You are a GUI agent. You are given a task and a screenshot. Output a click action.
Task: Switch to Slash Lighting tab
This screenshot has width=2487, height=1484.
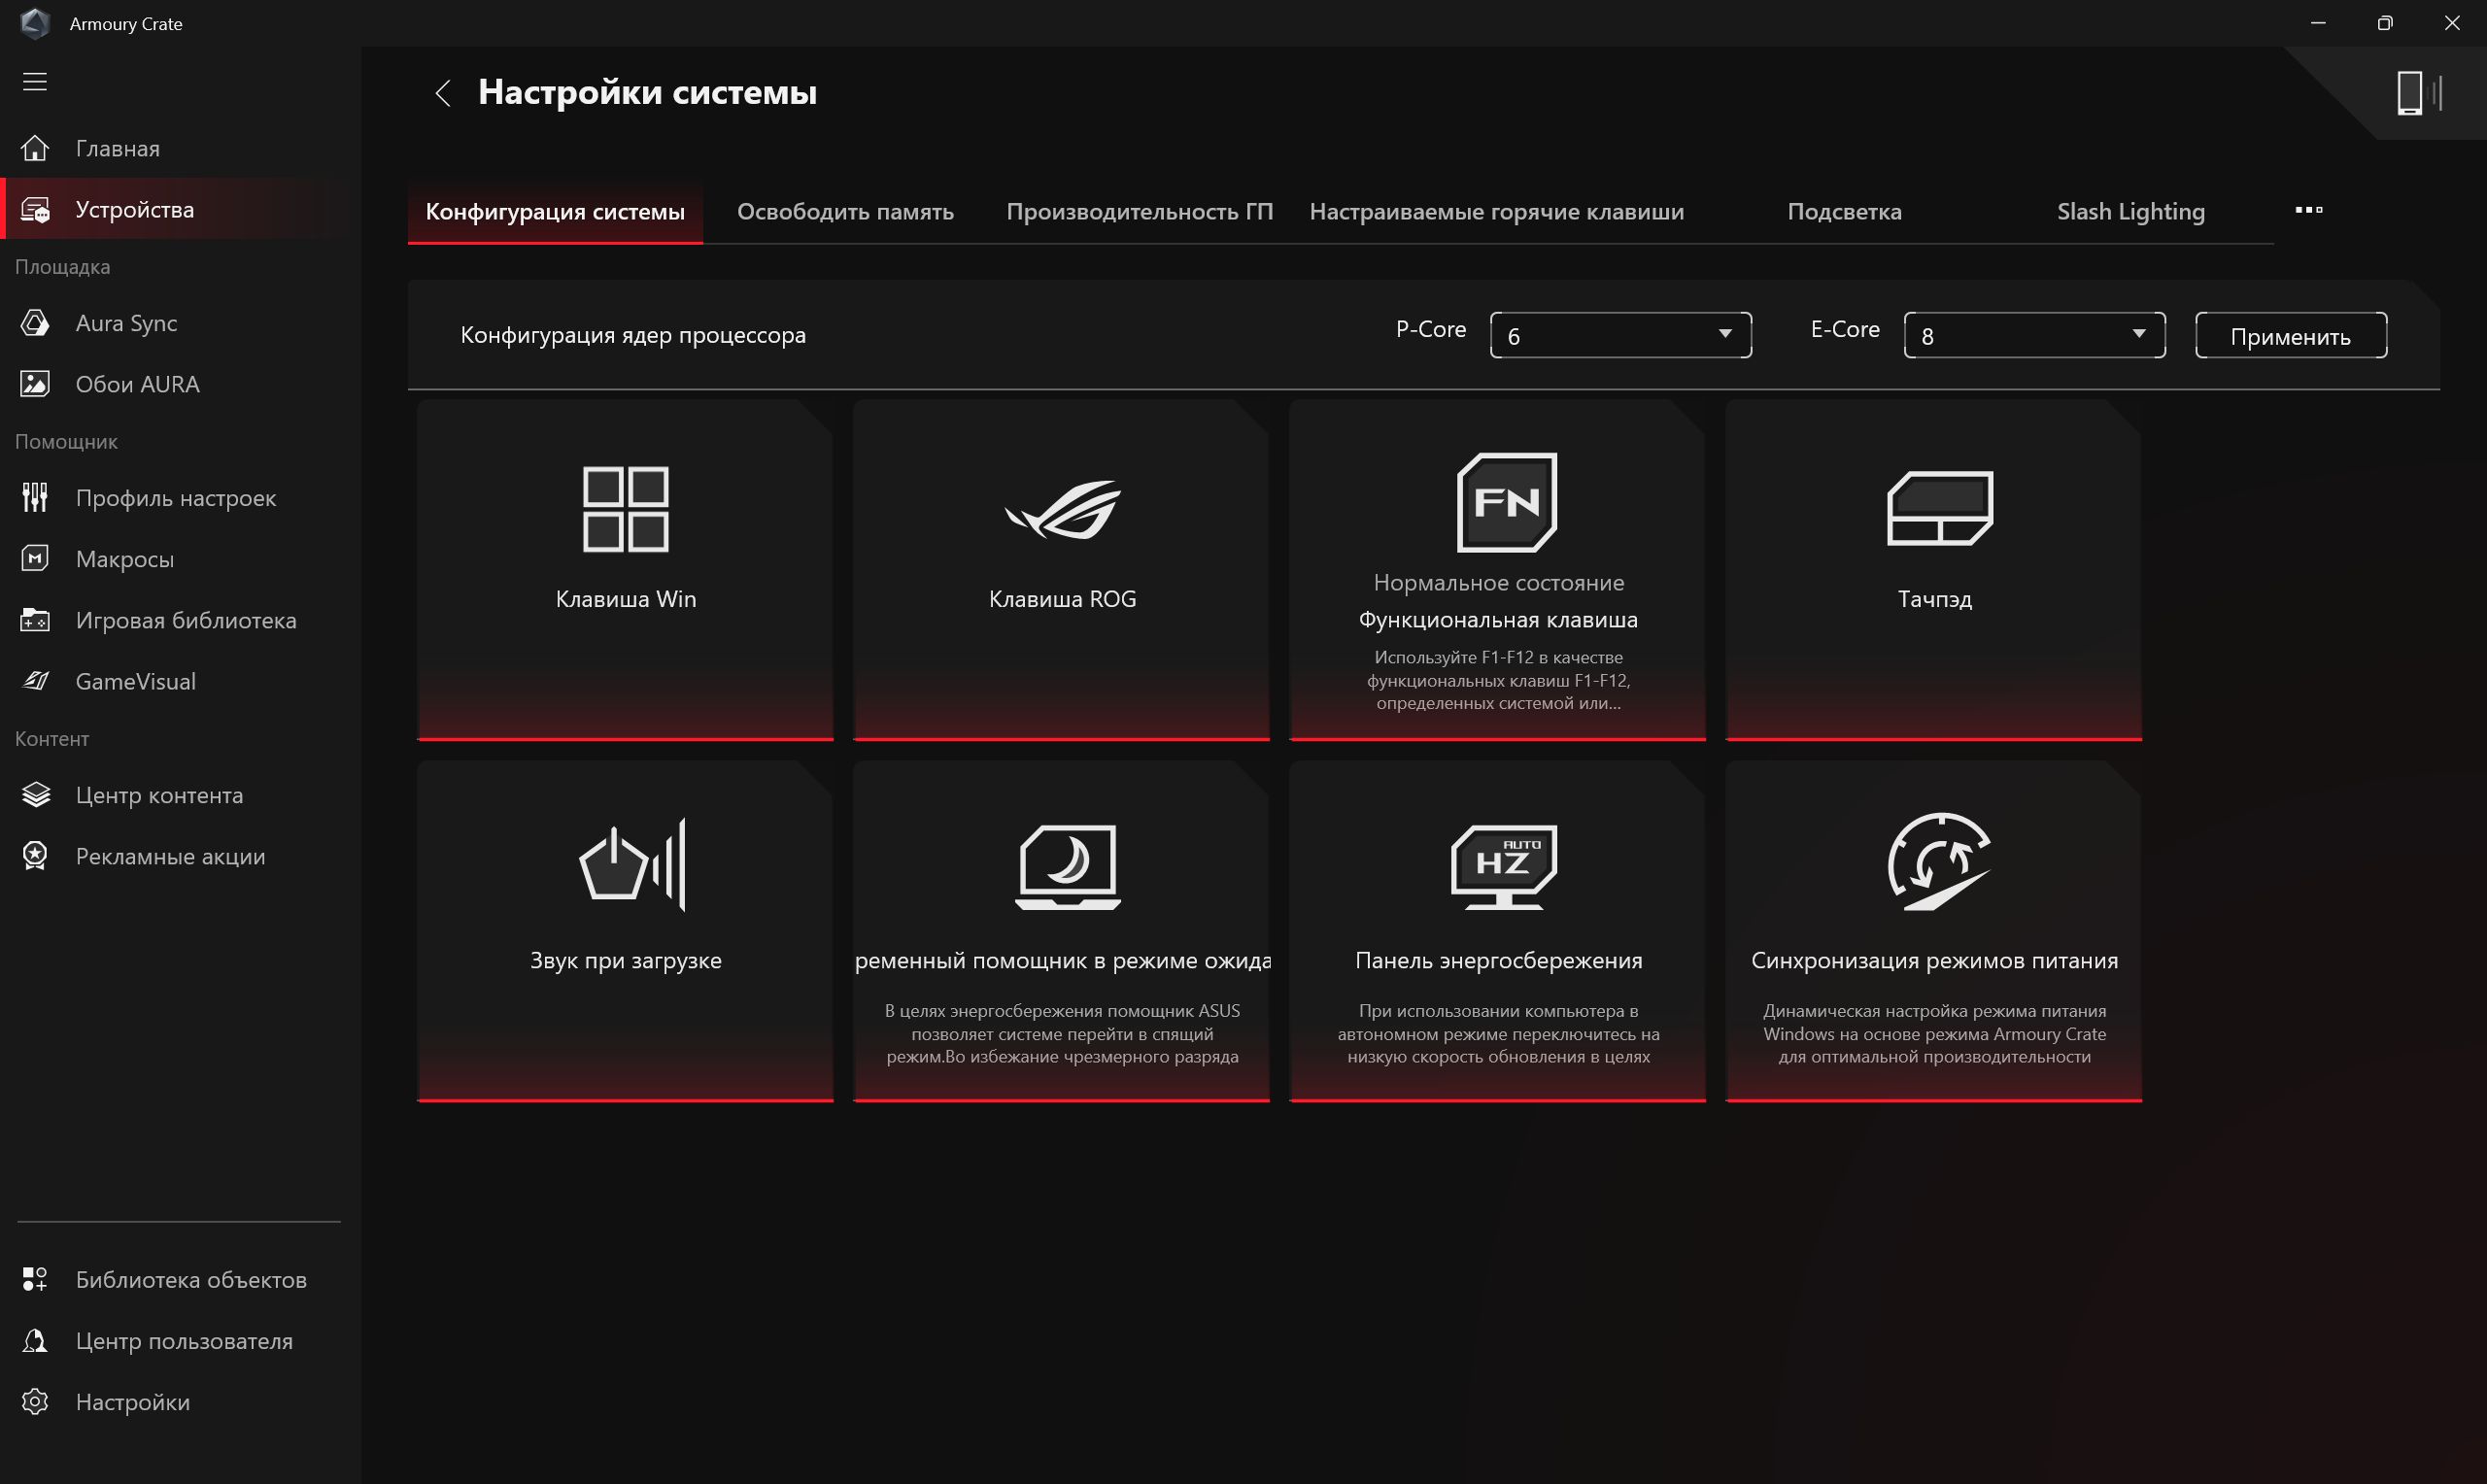2130,212
